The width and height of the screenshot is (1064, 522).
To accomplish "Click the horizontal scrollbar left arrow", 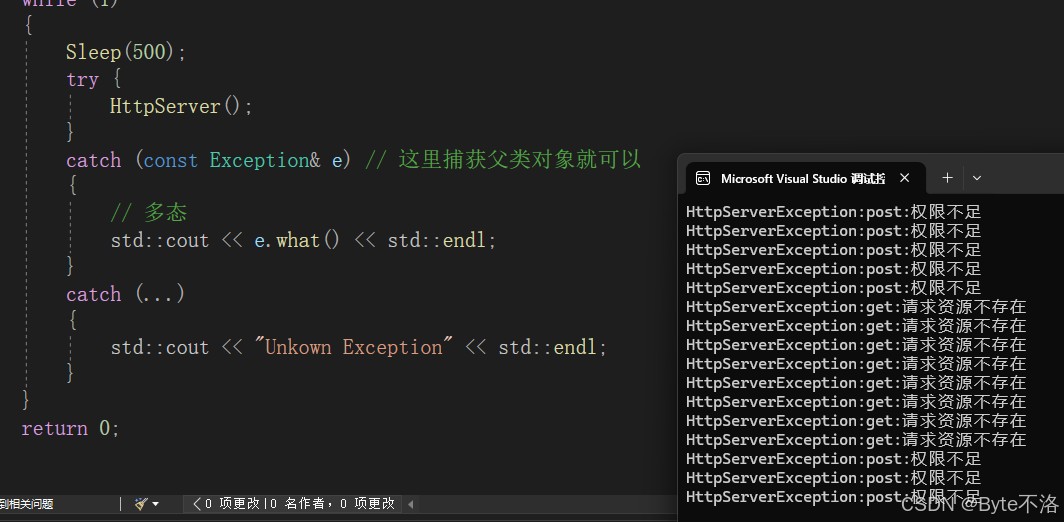I will click(x=411, y=504).
